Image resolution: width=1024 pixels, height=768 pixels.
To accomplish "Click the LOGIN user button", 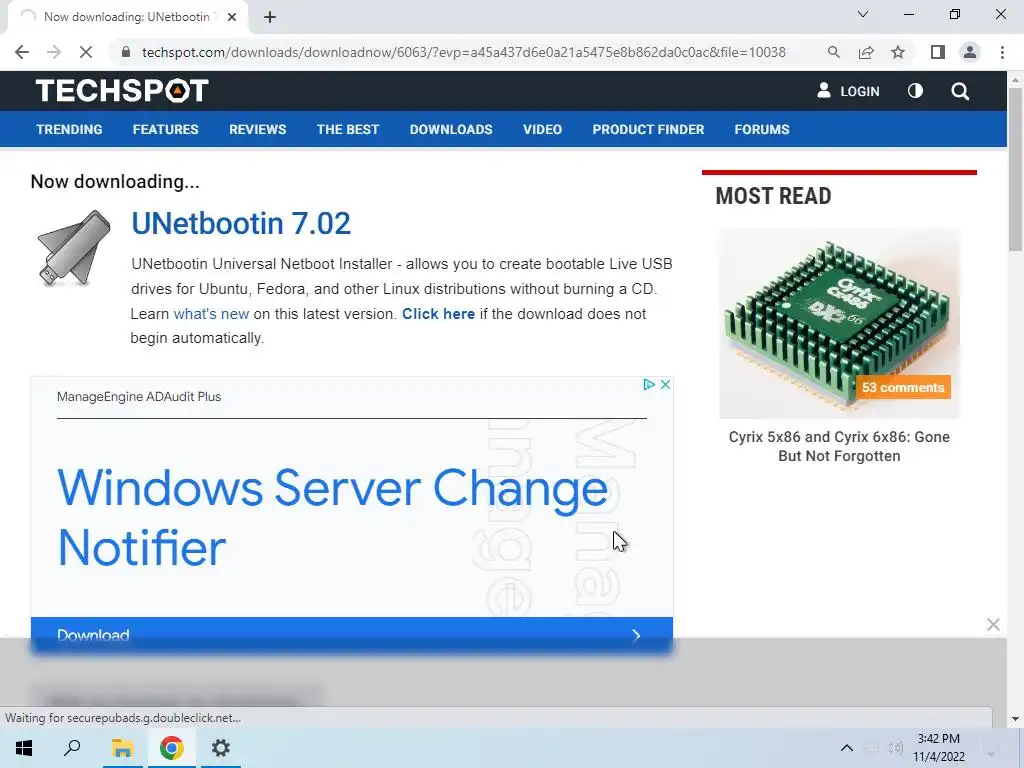I will pyautogui.click(x=848, y=91).
